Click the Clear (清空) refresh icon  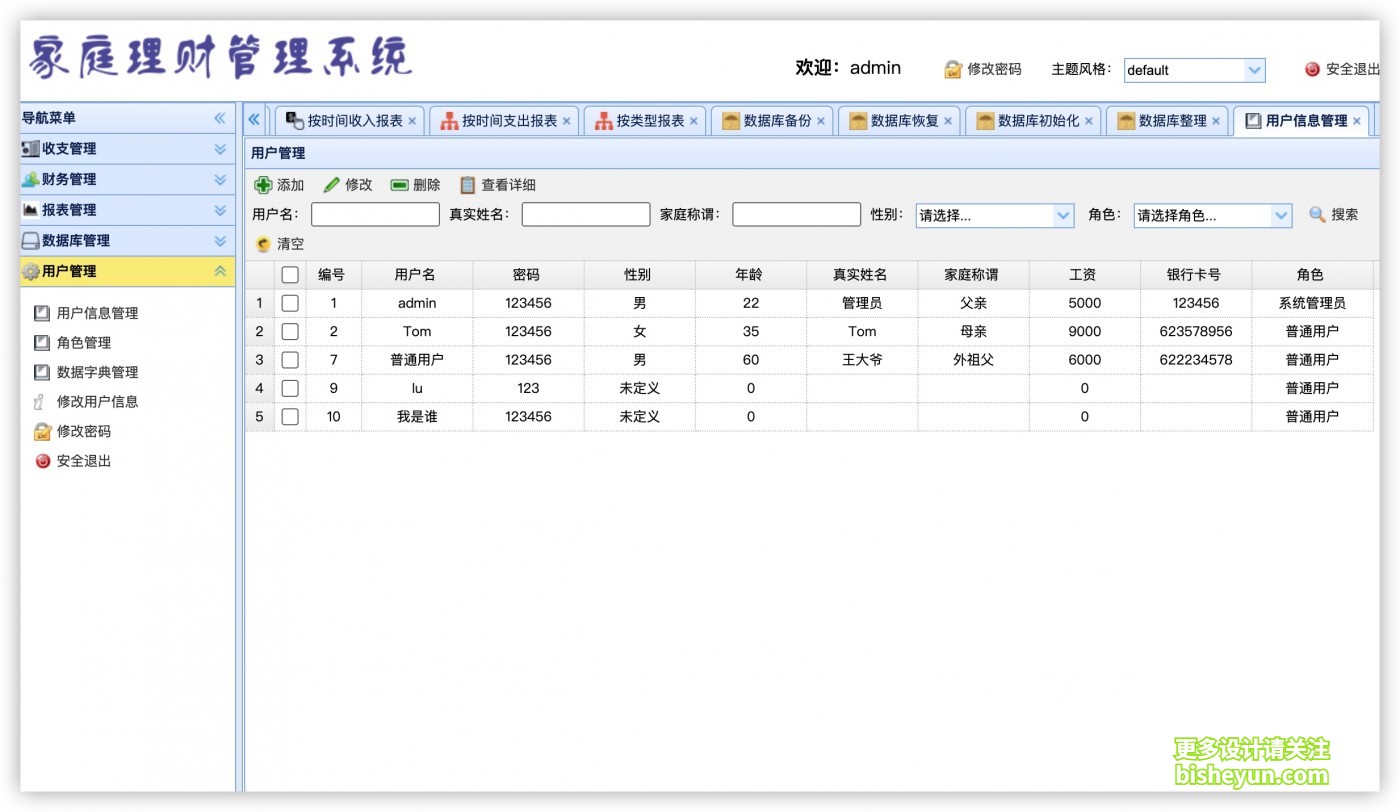click(263, 243)
